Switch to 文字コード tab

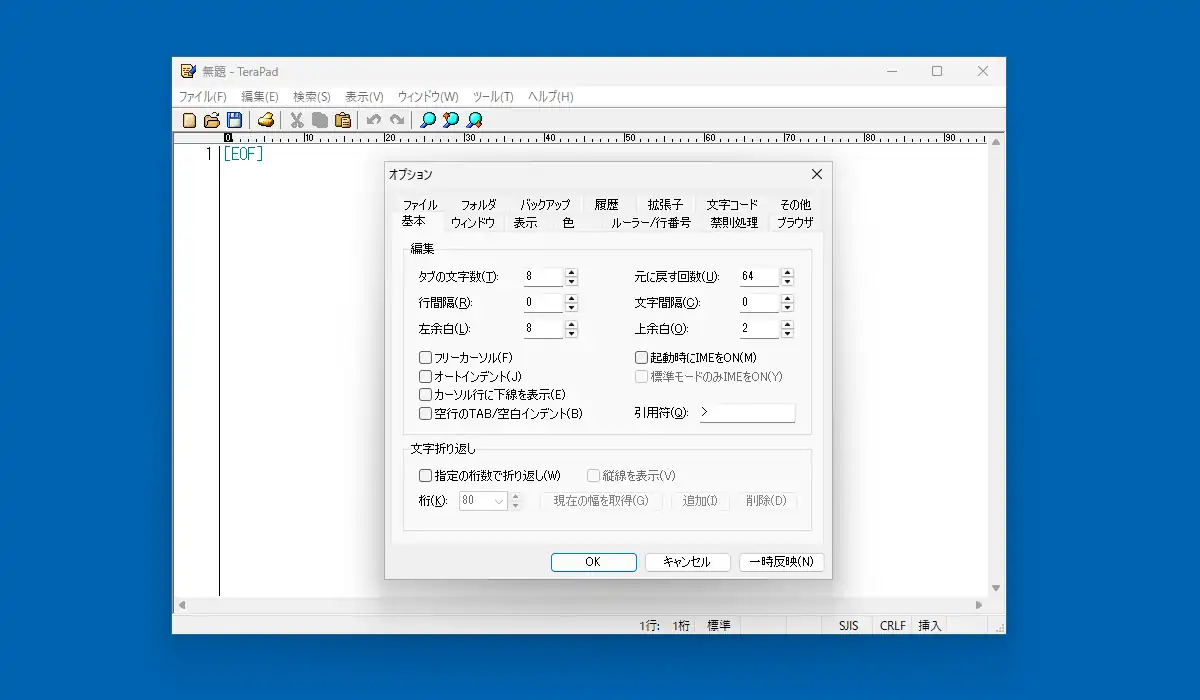[732, 205]
